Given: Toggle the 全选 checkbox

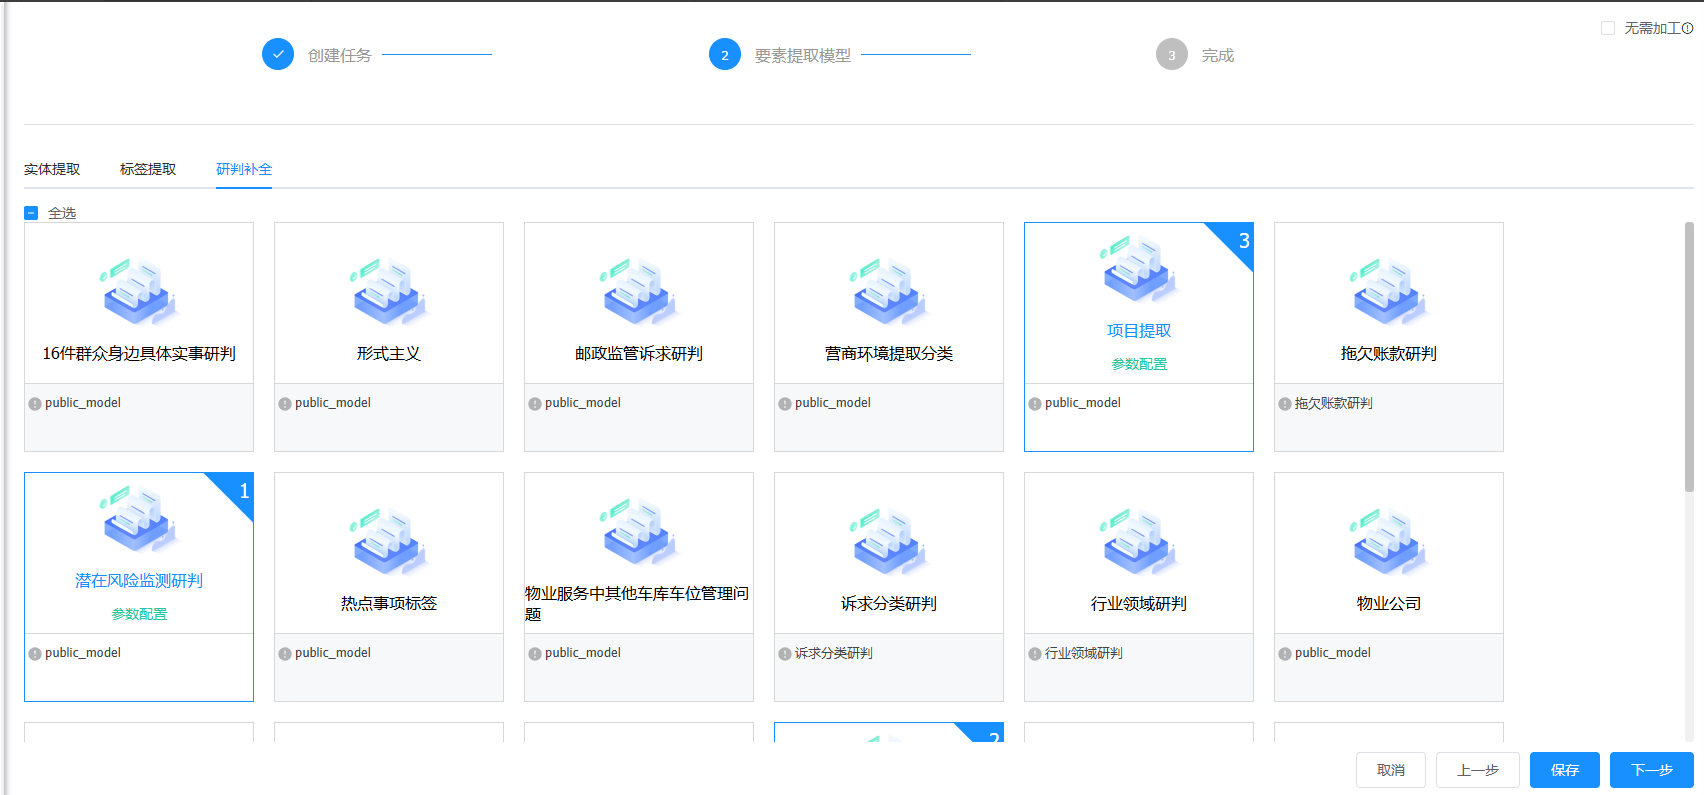Looking at the screenshot, I should [31, 213].
